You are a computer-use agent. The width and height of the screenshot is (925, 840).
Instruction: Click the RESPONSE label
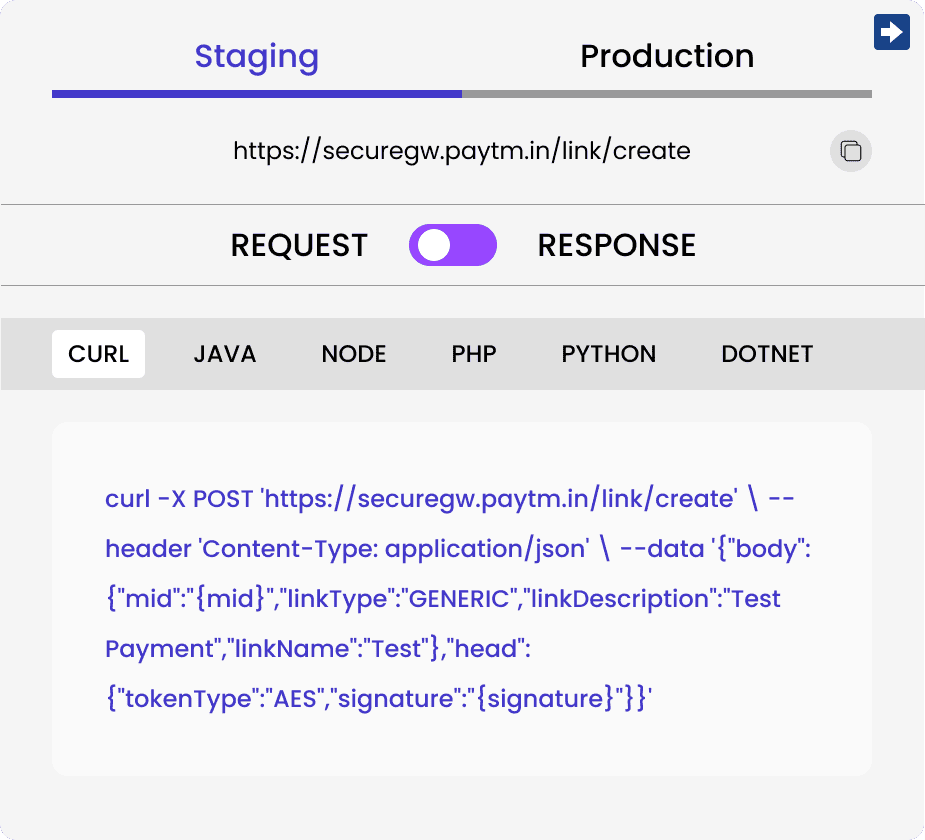(616, 245)
